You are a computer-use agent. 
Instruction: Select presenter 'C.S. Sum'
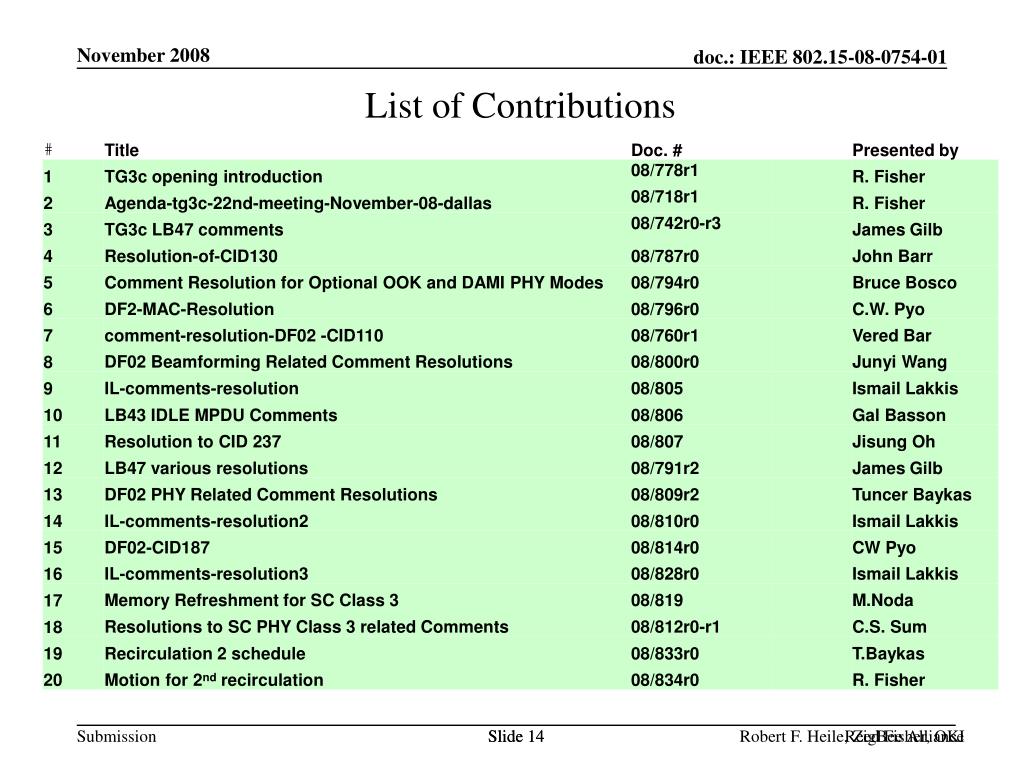(889, 627)
